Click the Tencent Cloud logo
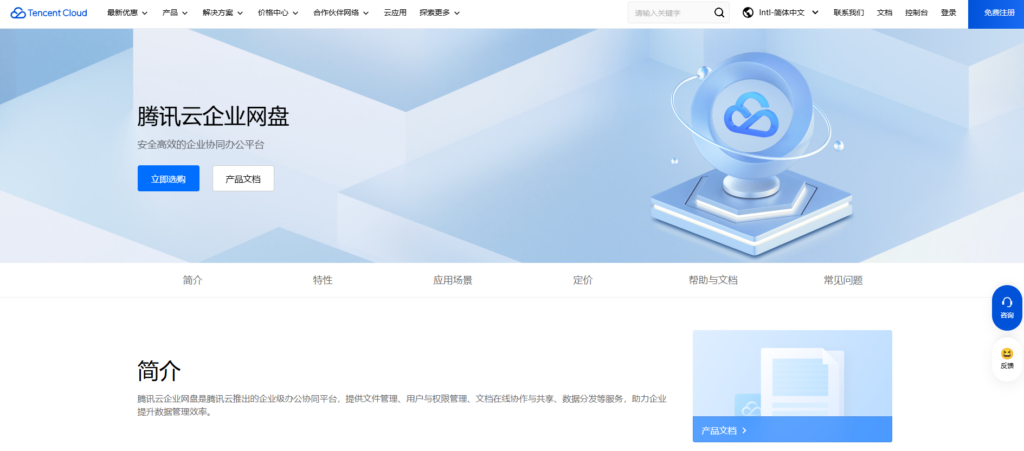Screen dimensions: 1024x451 click(49, 13)
